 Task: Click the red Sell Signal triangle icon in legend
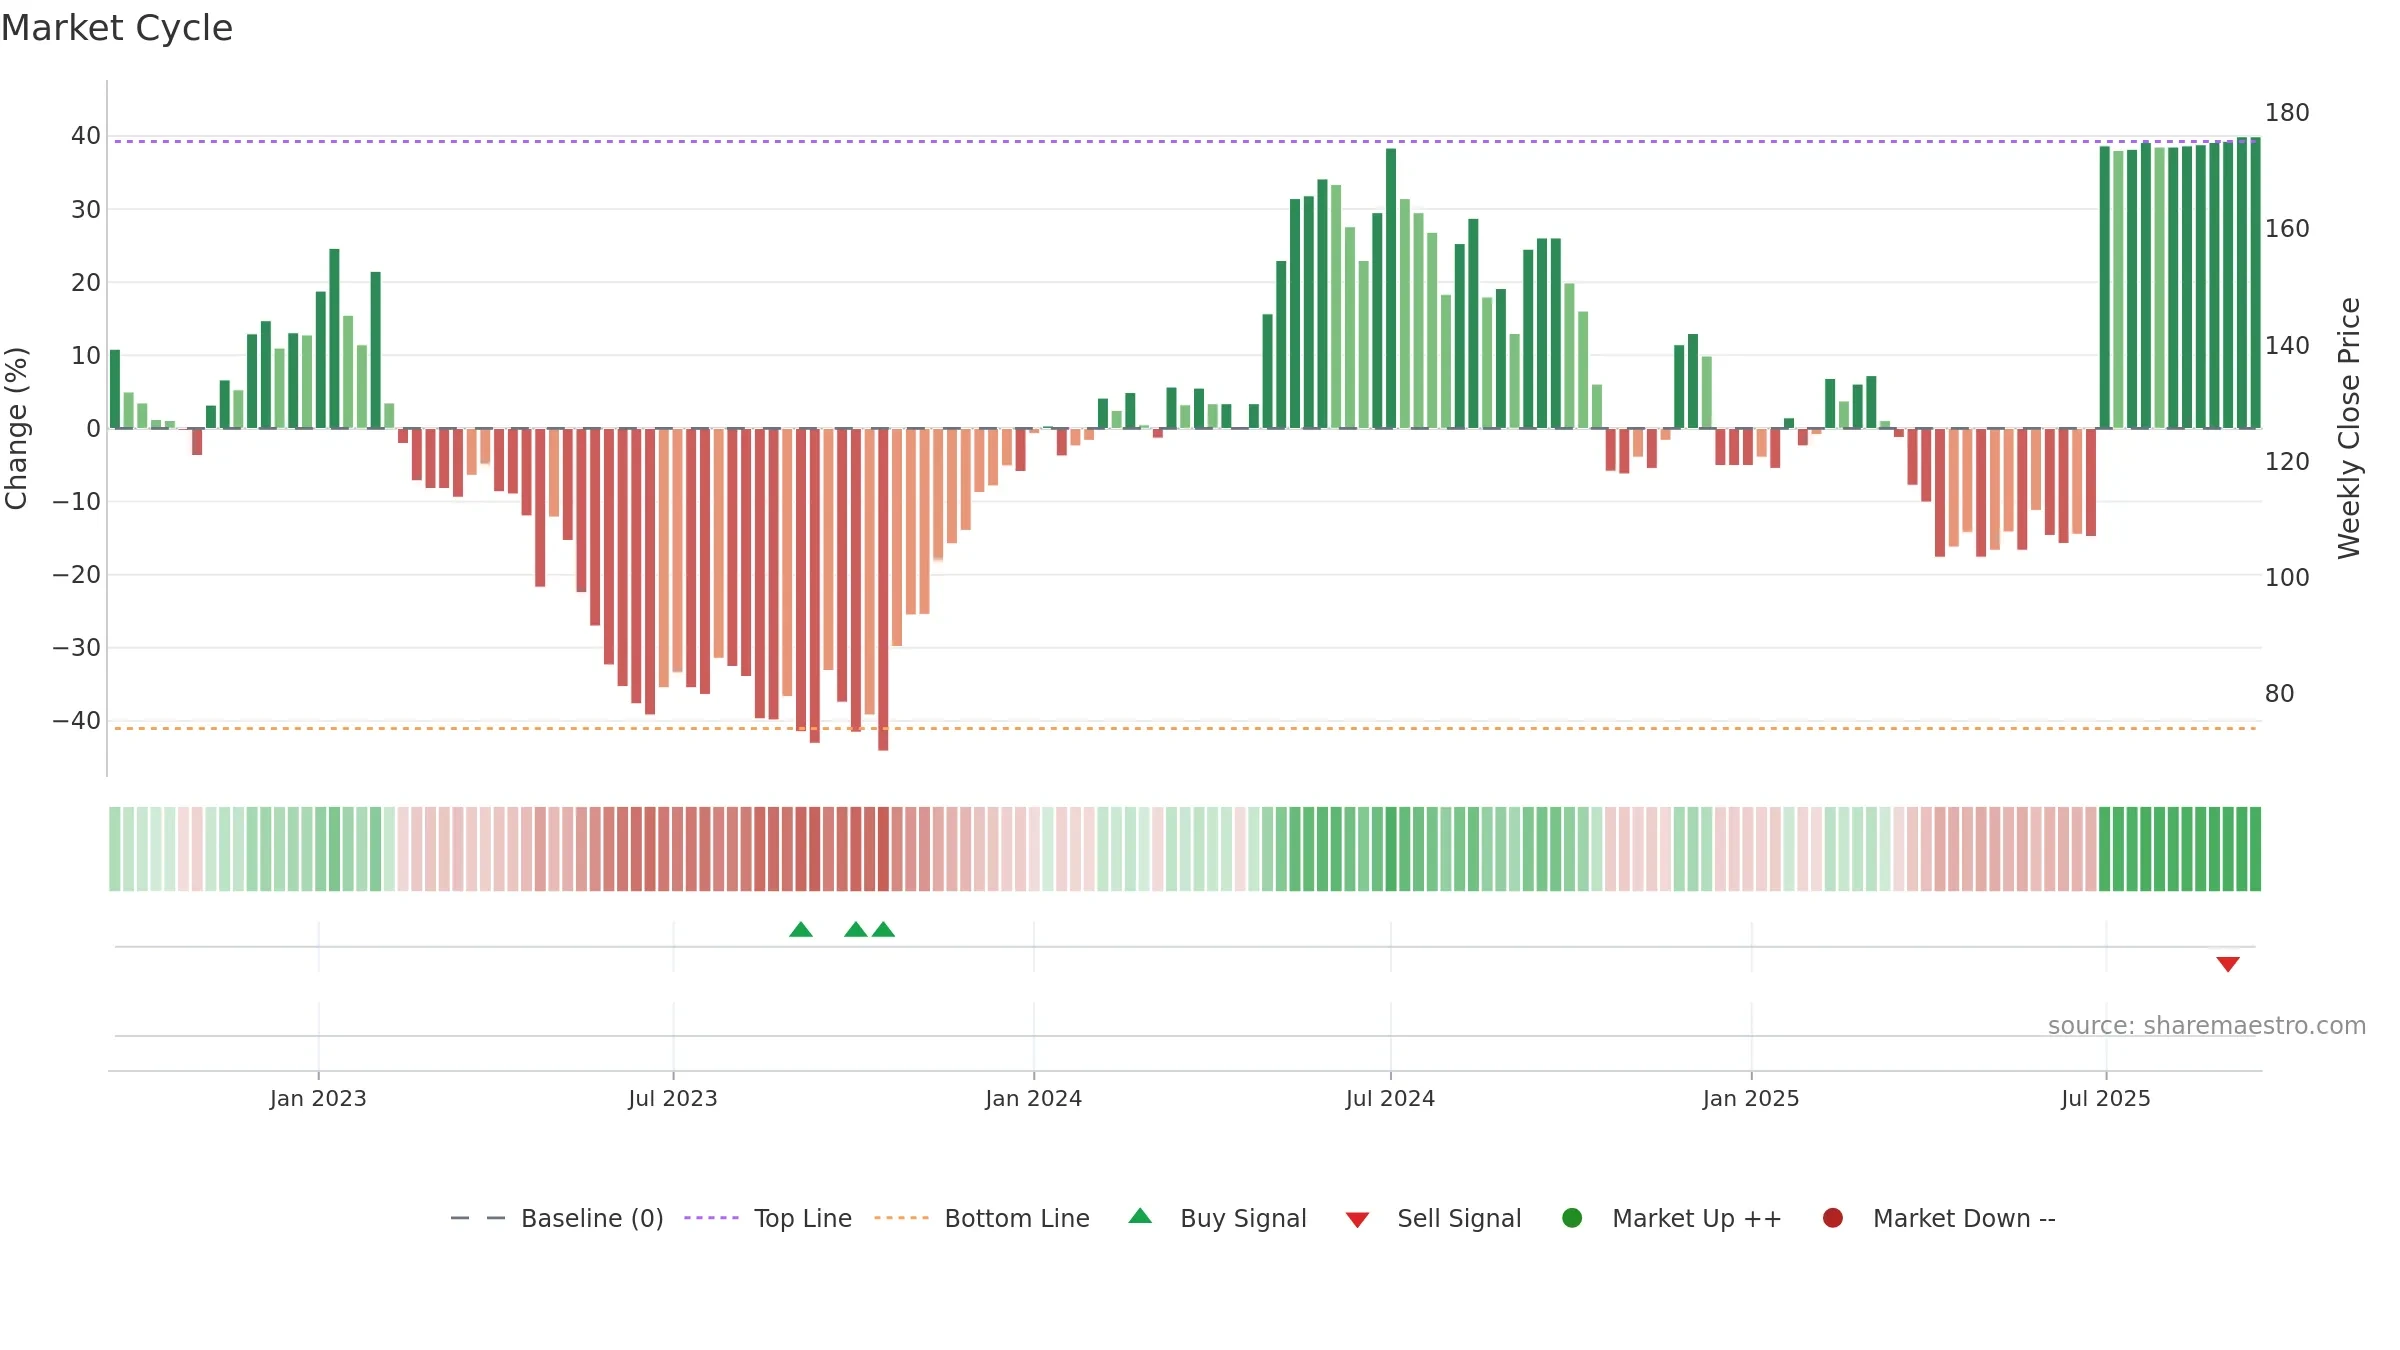click(1357, 1220)
